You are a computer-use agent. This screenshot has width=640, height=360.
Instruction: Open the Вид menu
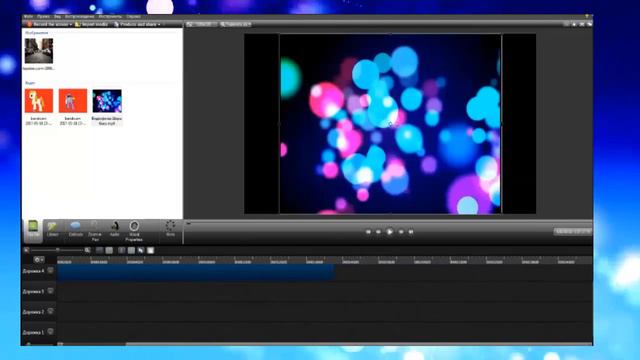coord(58,17)
